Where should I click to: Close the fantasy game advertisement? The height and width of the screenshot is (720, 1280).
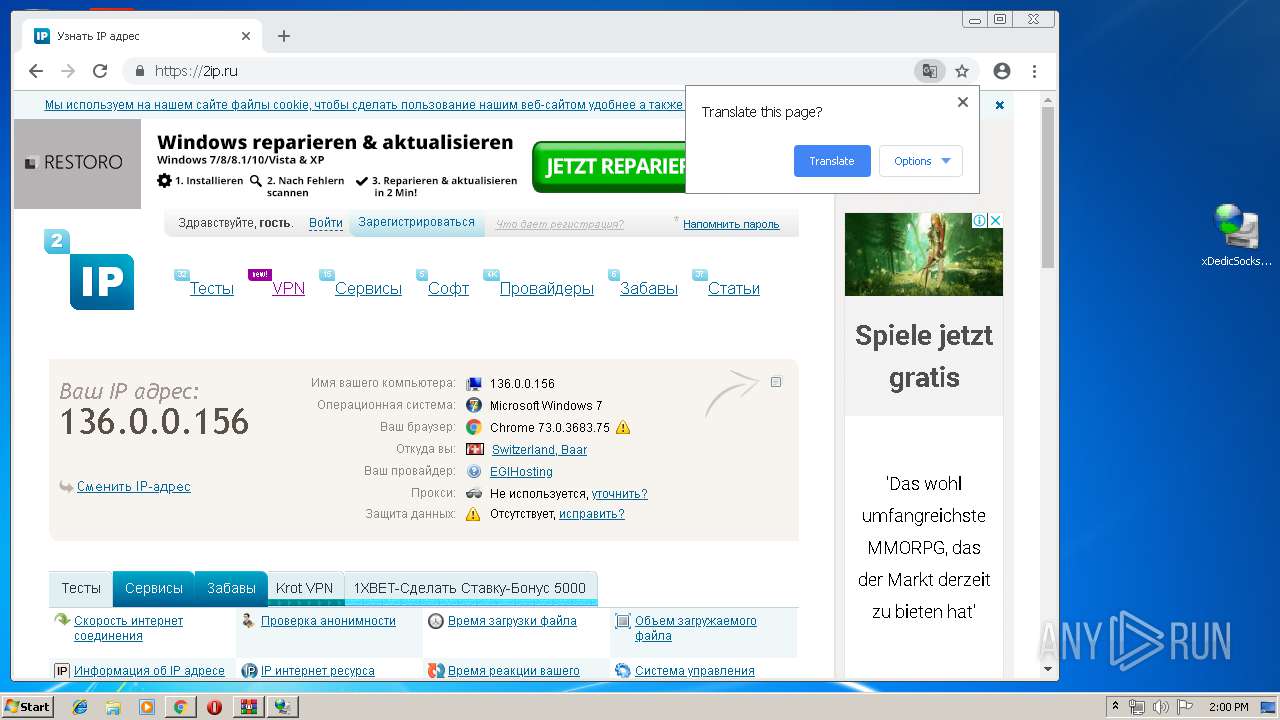[996, 220]
